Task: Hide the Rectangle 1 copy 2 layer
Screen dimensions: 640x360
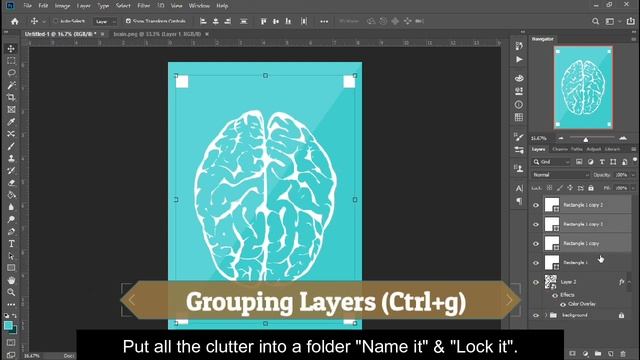Action: coord(536,205)
